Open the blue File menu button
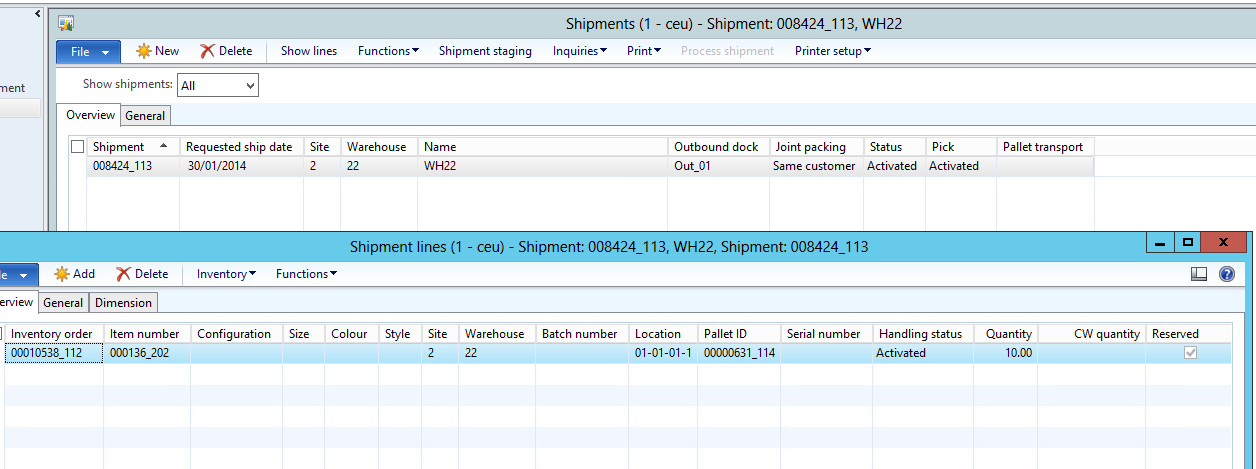Screen dimensions: 1256x469 88,52
